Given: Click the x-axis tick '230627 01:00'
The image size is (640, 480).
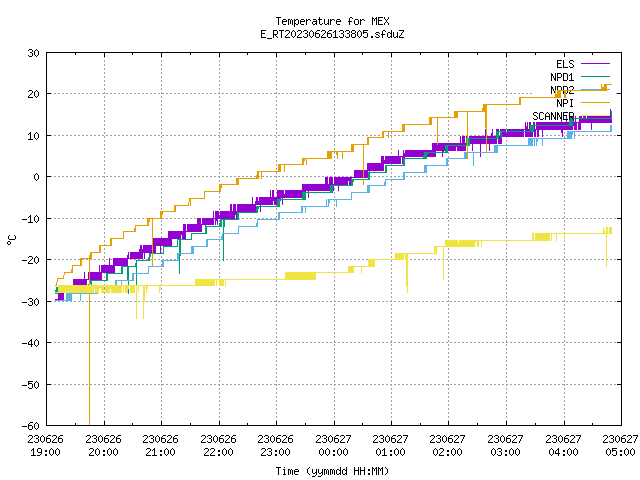Looking at the screenshot, I should click(x=391, y=446).
